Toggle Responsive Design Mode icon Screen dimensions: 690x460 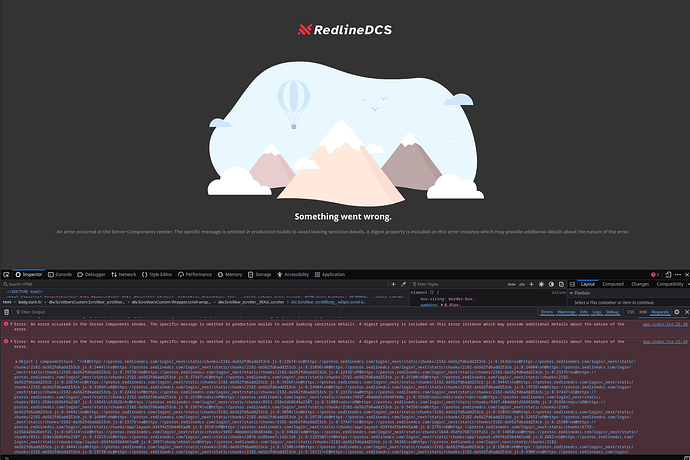click(668, 274)
